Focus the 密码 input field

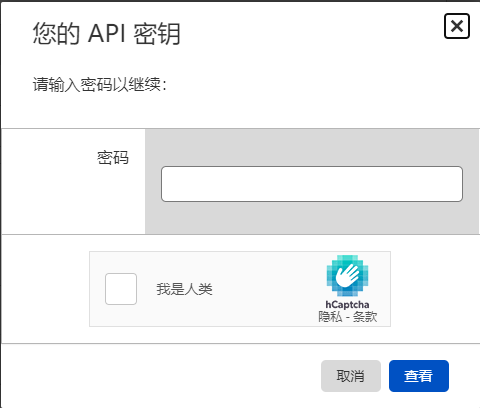312,184
